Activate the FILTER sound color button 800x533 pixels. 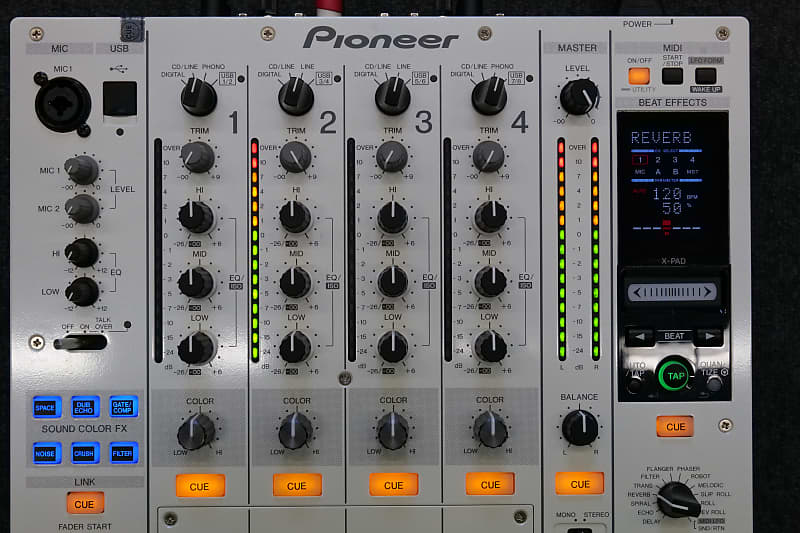(x=123, y=452)
